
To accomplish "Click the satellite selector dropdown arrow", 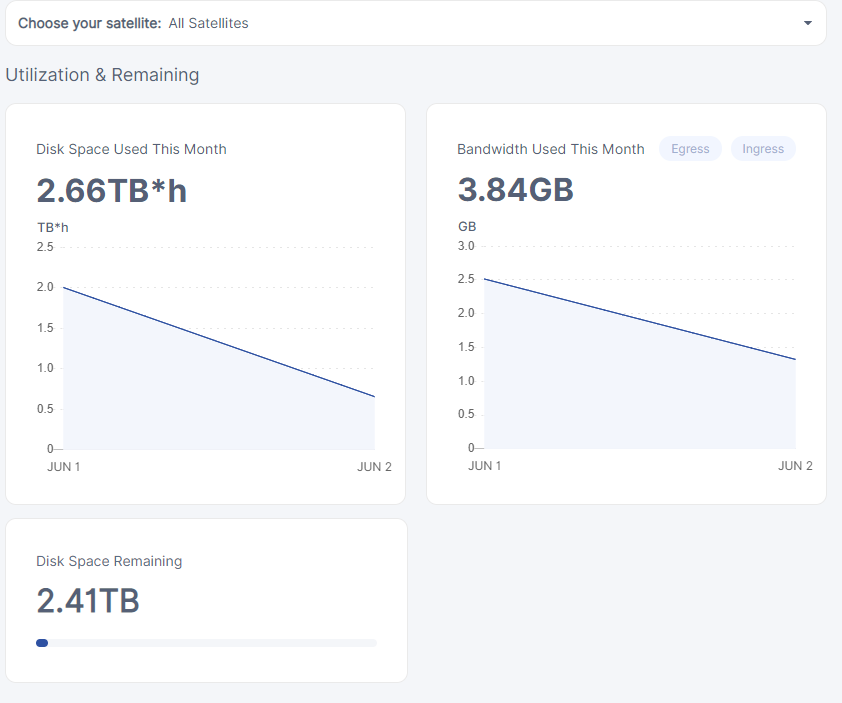I will (x=807, y=23).
